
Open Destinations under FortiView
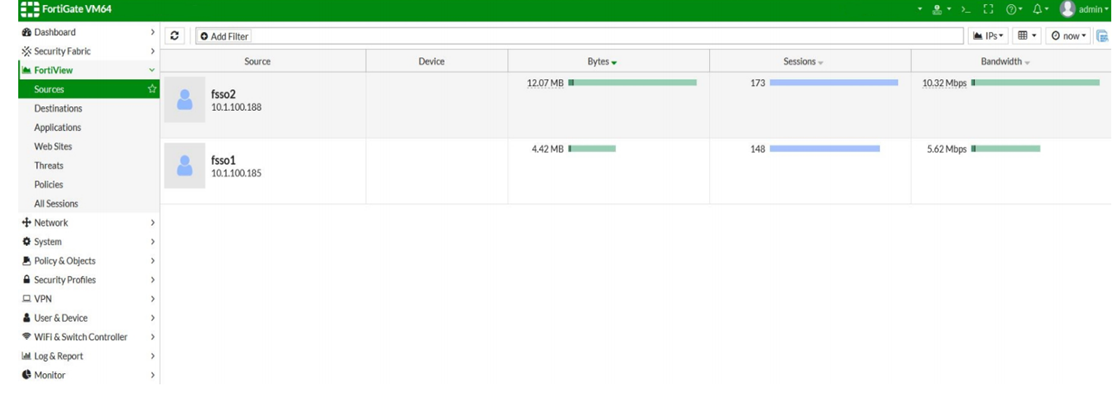click(x=58, y=108)
